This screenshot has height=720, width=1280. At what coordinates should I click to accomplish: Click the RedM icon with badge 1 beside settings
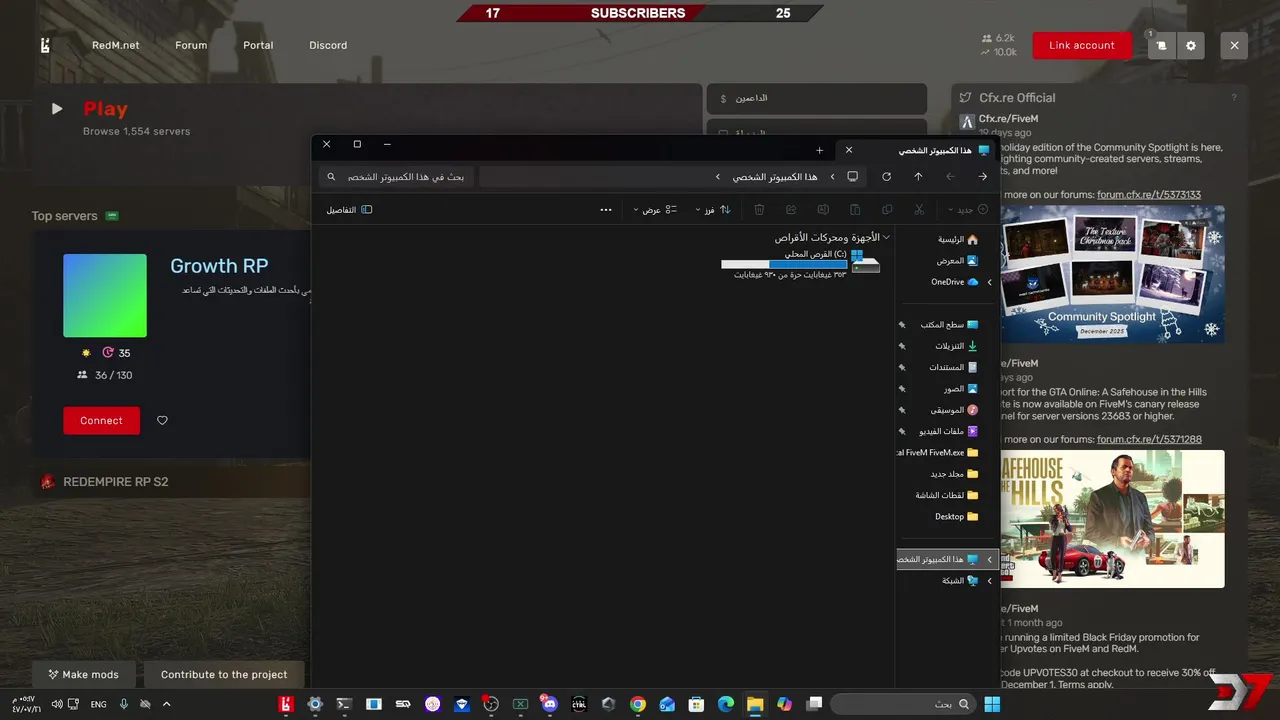pos(1161,45)
